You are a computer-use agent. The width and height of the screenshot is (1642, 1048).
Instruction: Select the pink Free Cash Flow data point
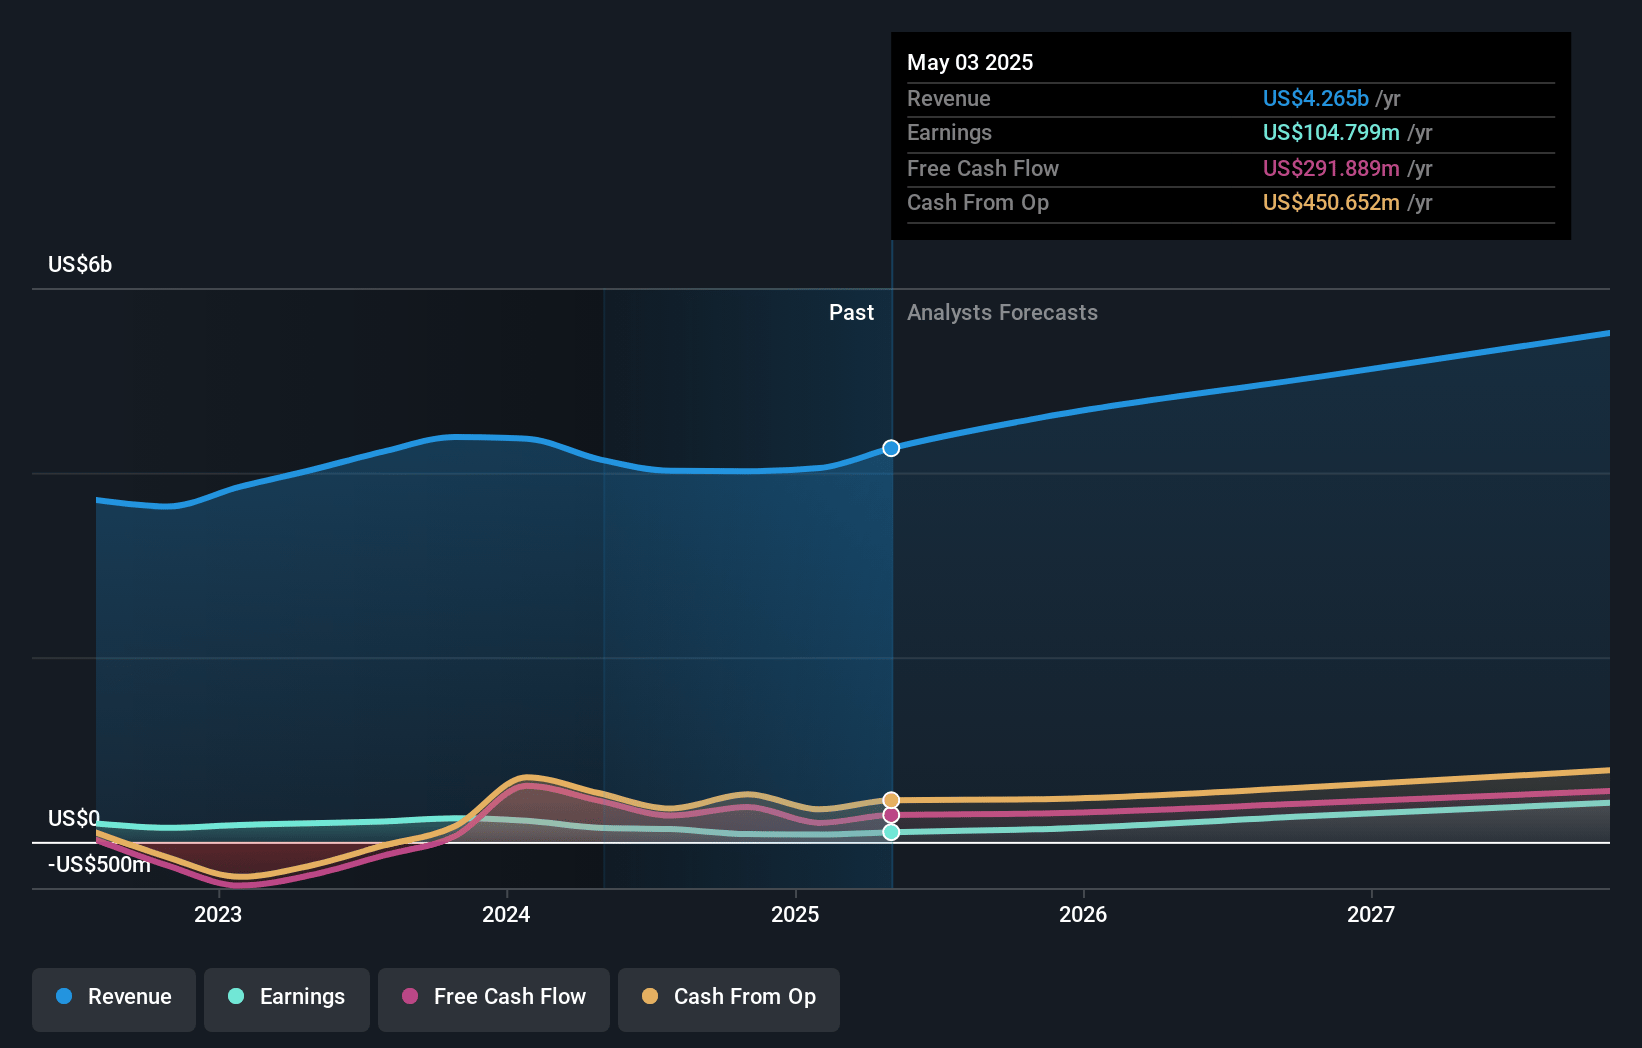coord(891,815)
